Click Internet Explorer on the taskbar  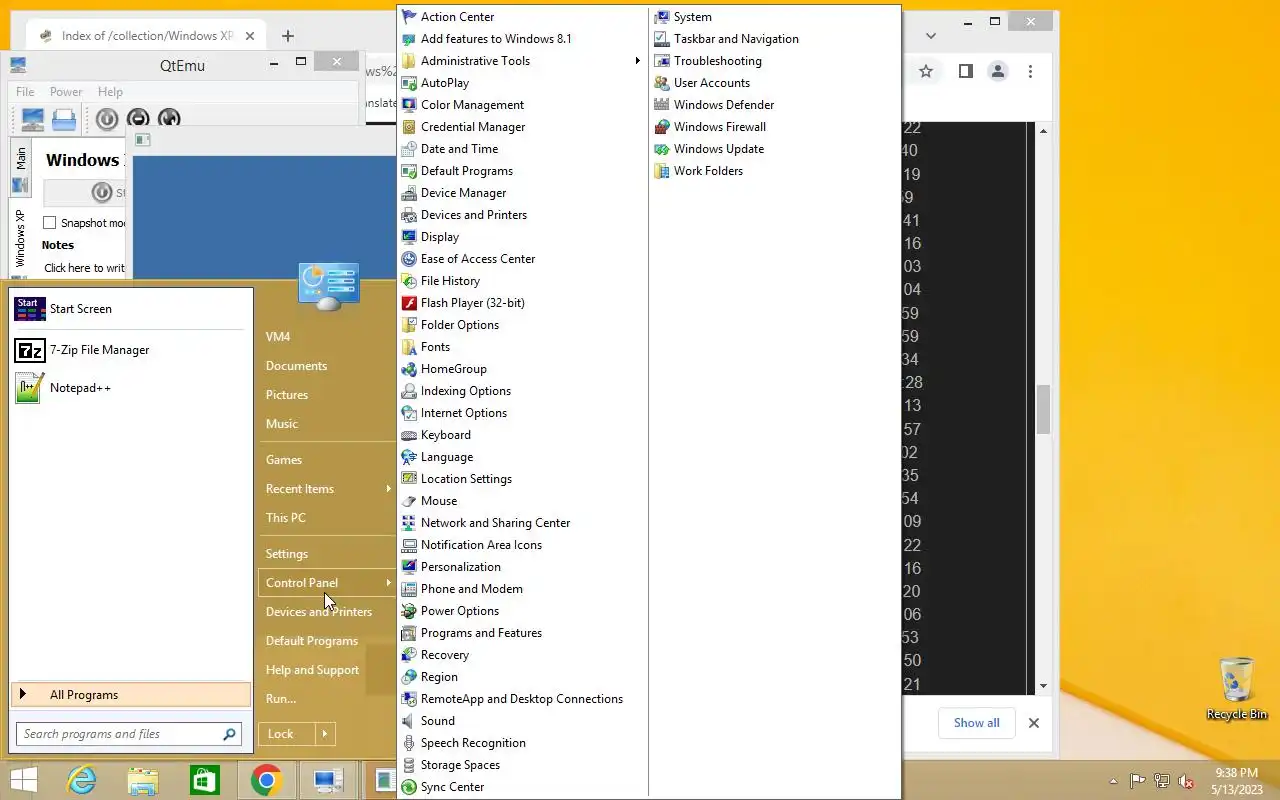80,780
